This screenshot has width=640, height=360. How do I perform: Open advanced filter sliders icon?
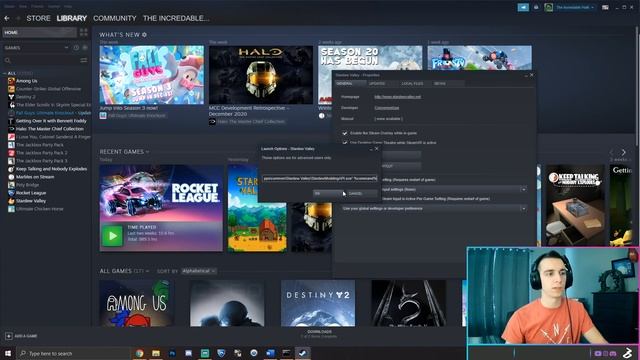coord(84,60)
